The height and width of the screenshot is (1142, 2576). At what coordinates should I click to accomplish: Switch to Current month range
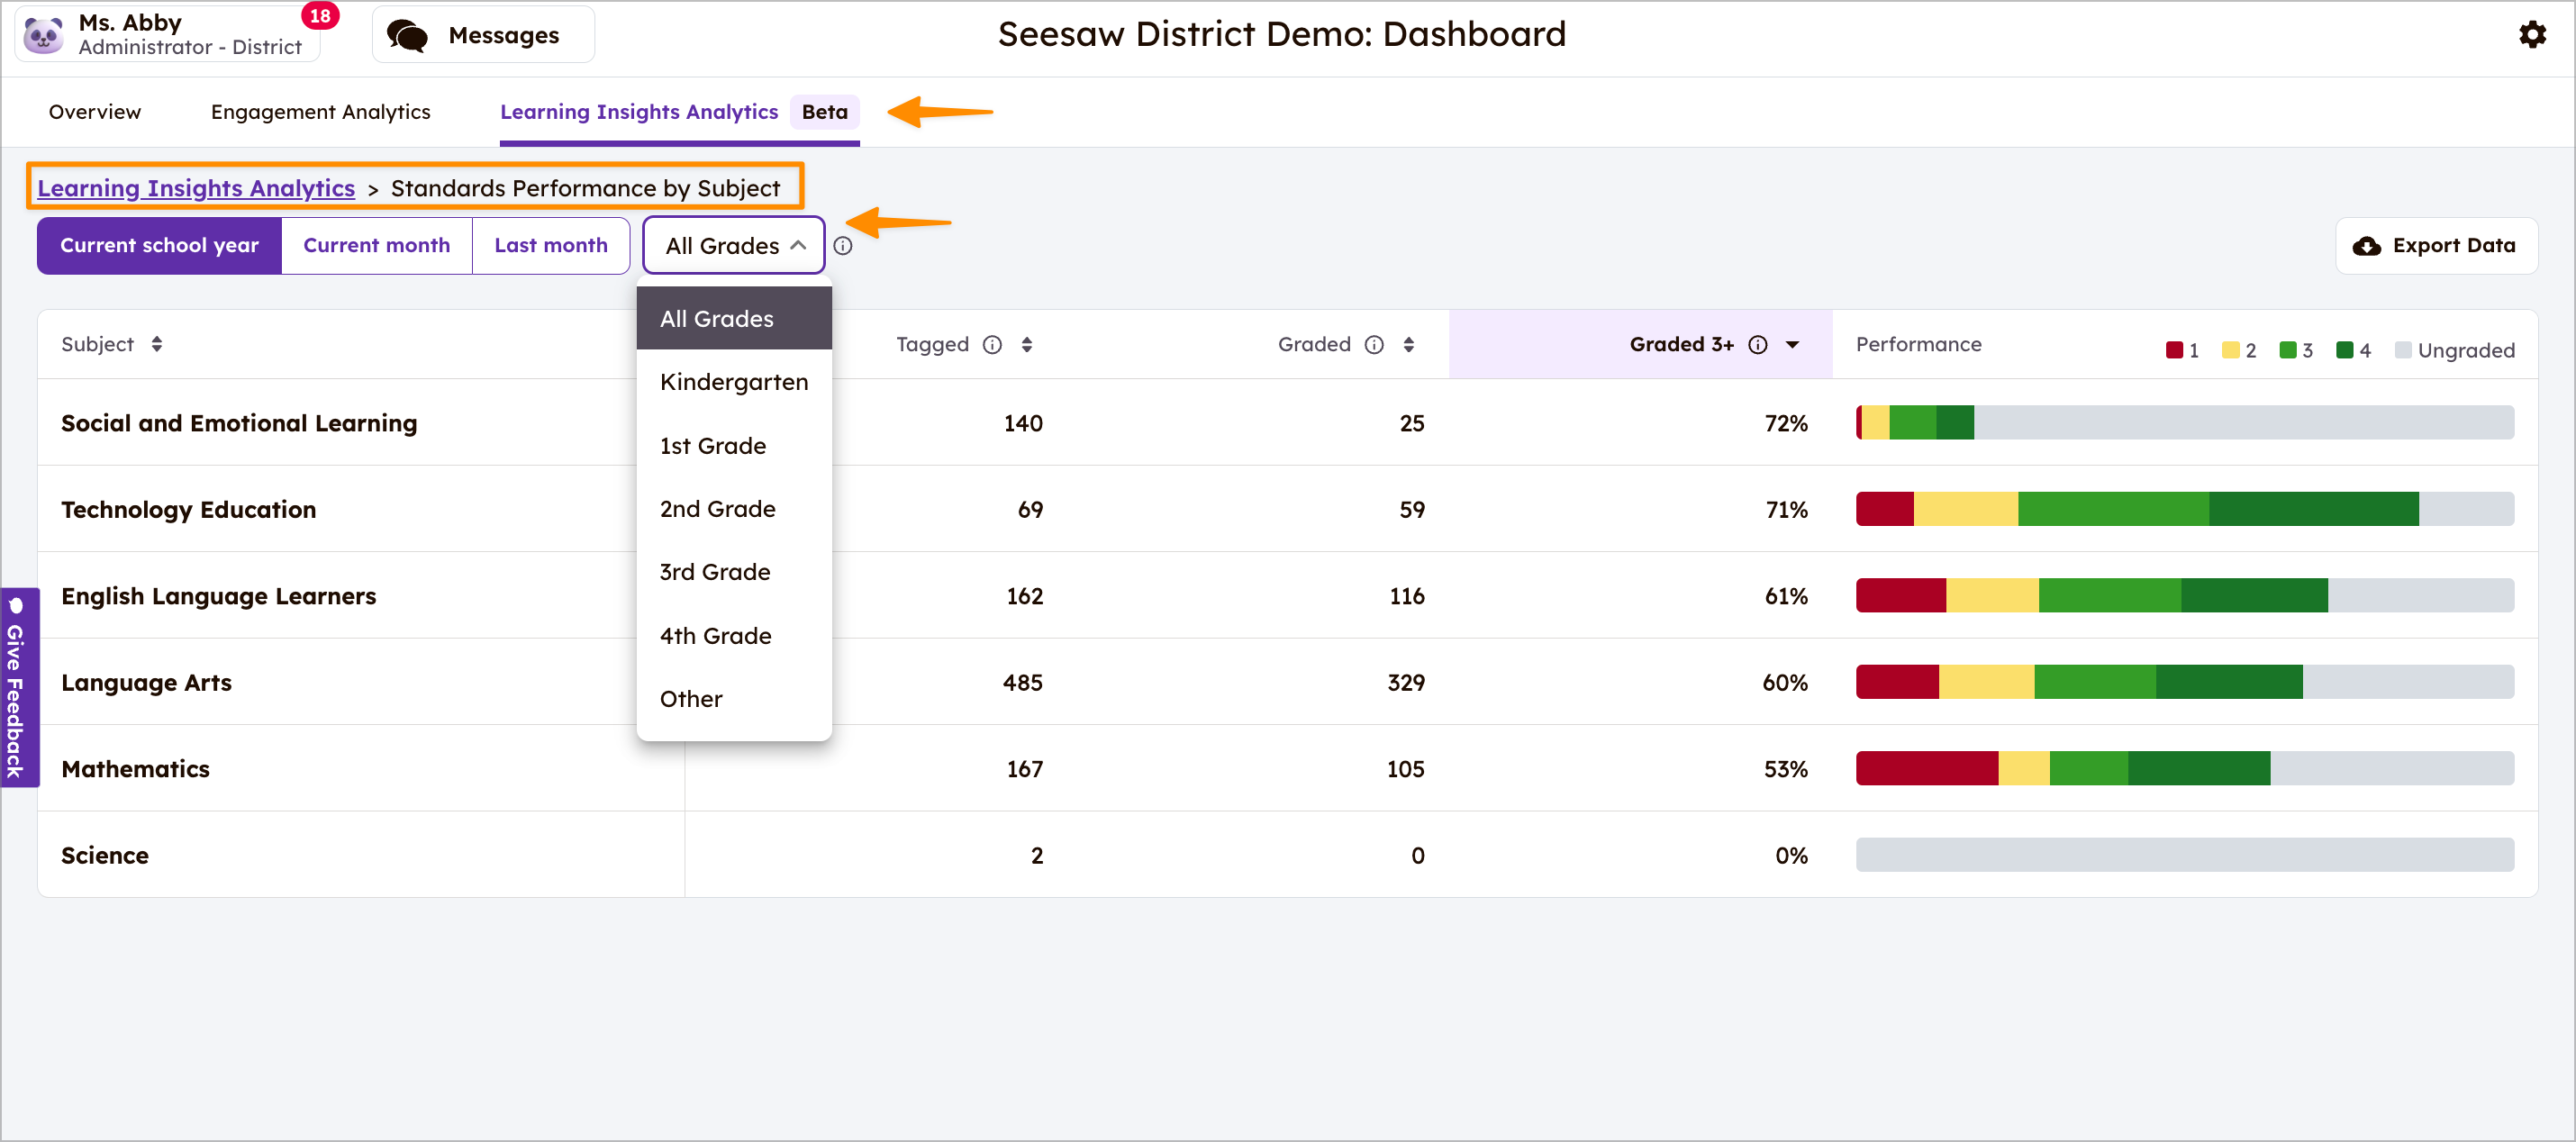click(x=376, y=246)
